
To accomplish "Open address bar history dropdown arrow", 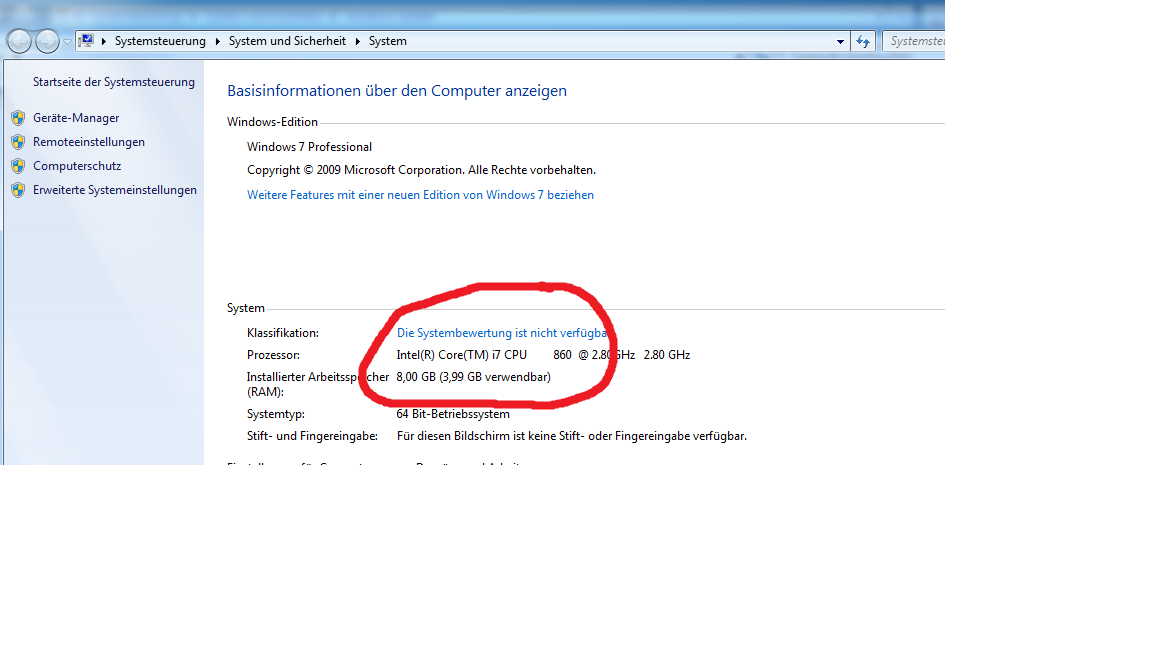I will pyautogui.click(x=840, y=42).
